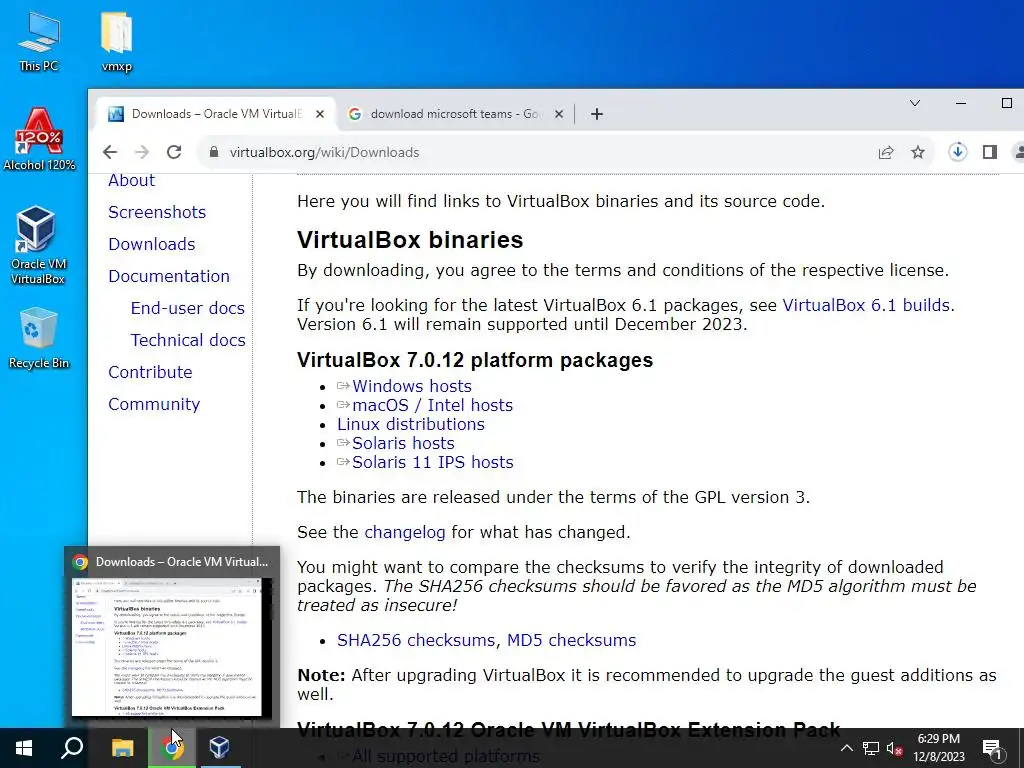Click the address bar URL

point(325,152)
